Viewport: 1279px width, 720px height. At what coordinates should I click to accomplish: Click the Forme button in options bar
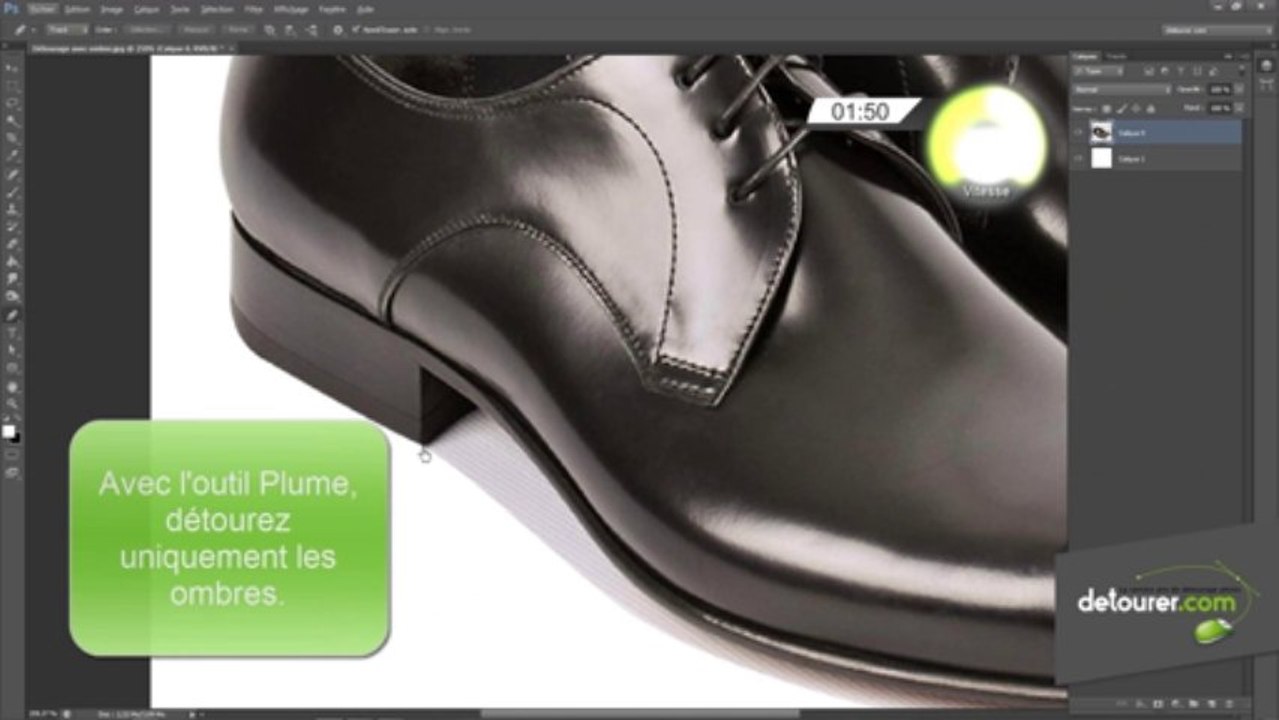[238, 30]
